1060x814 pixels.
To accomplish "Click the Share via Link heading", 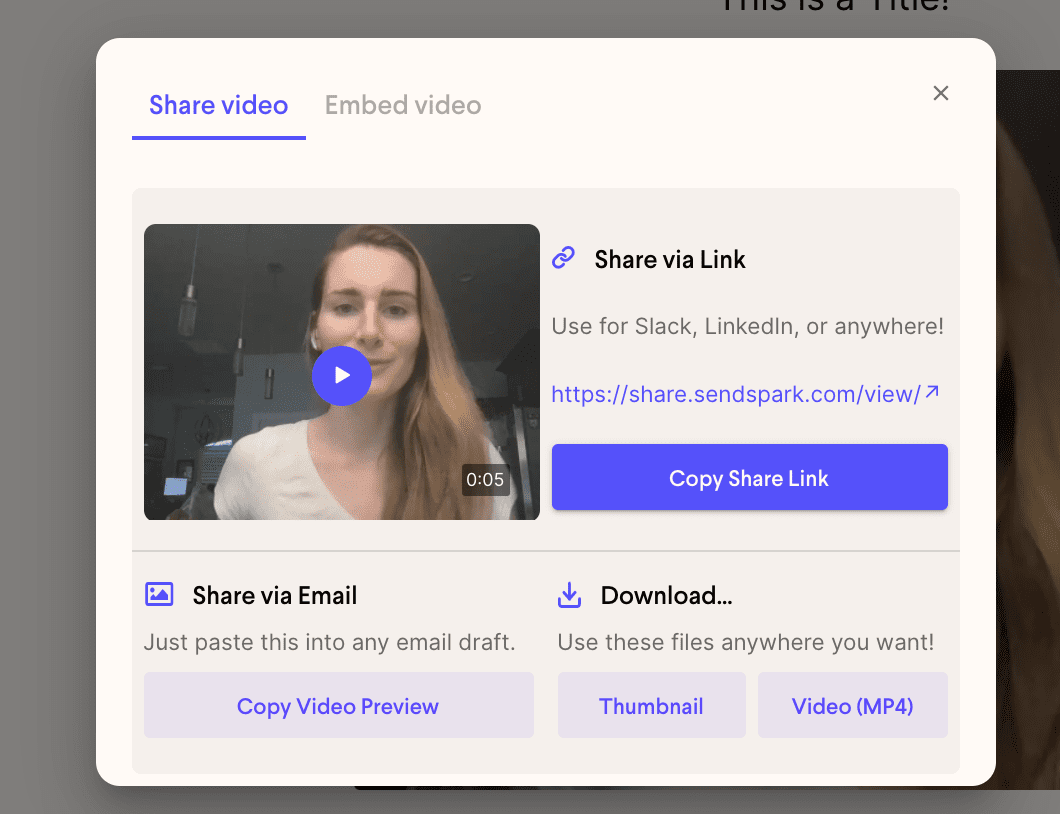I will [x=669, y=259].
